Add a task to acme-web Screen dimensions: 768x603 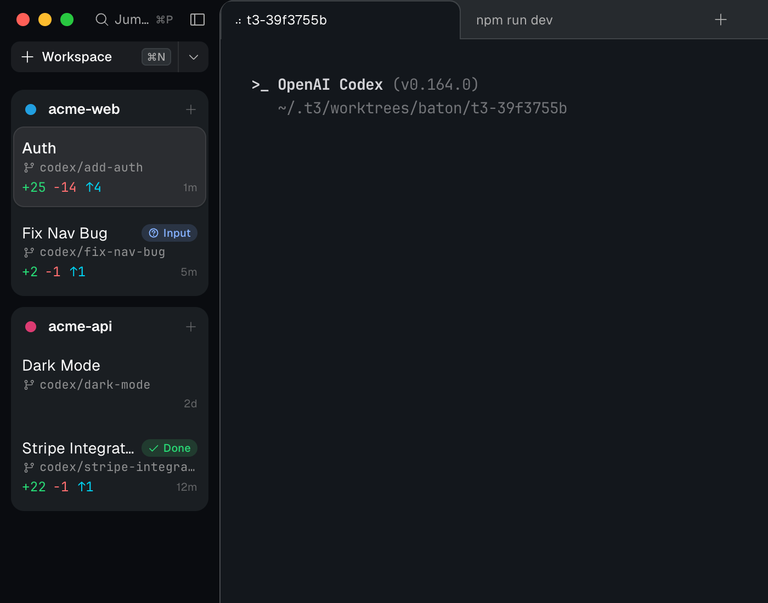(191, 110)
